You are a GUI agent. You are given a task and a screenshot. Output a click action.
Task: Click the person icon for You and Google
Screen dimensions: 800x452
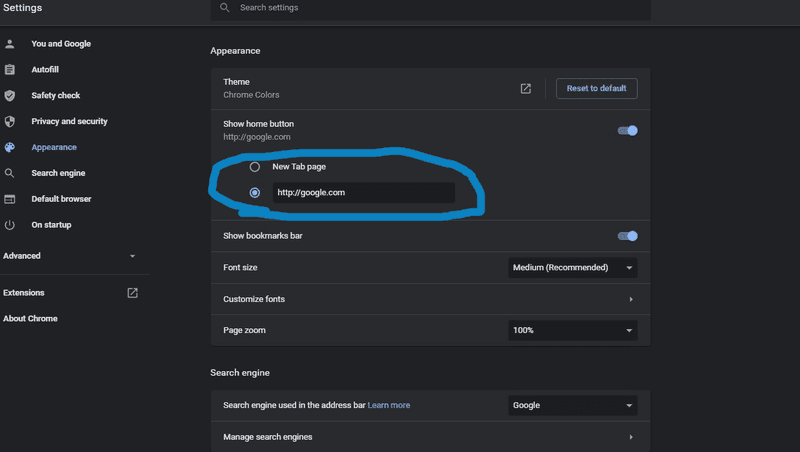10,44
